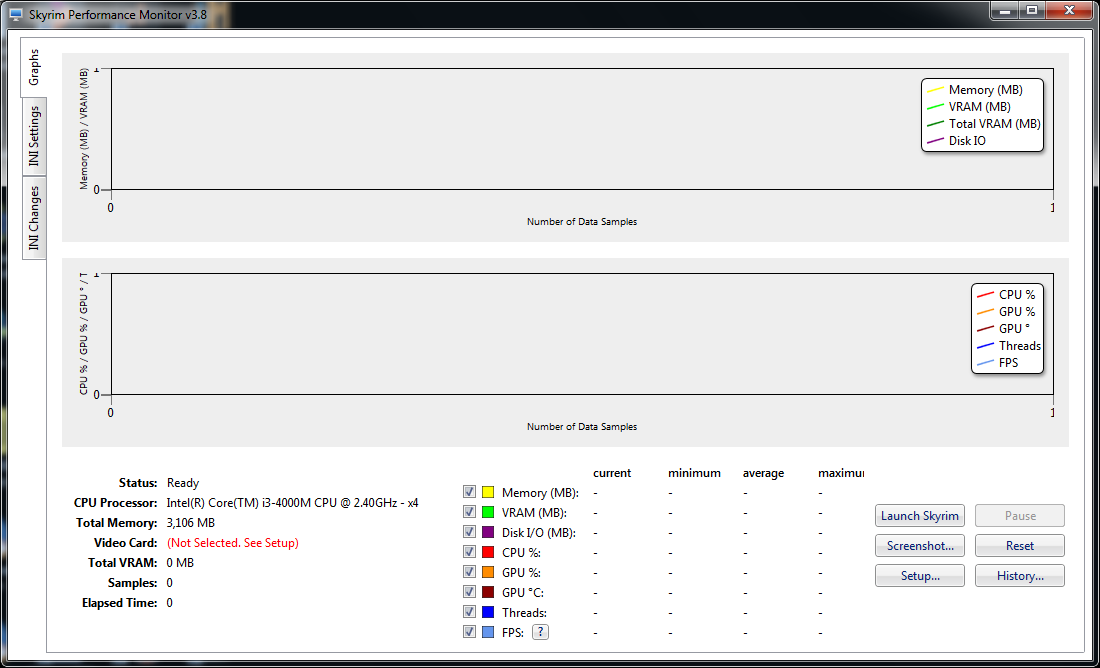Open the Setup dialog
Image resolution: width=1100 pixels, height=668 pixels.
point(920,576)
